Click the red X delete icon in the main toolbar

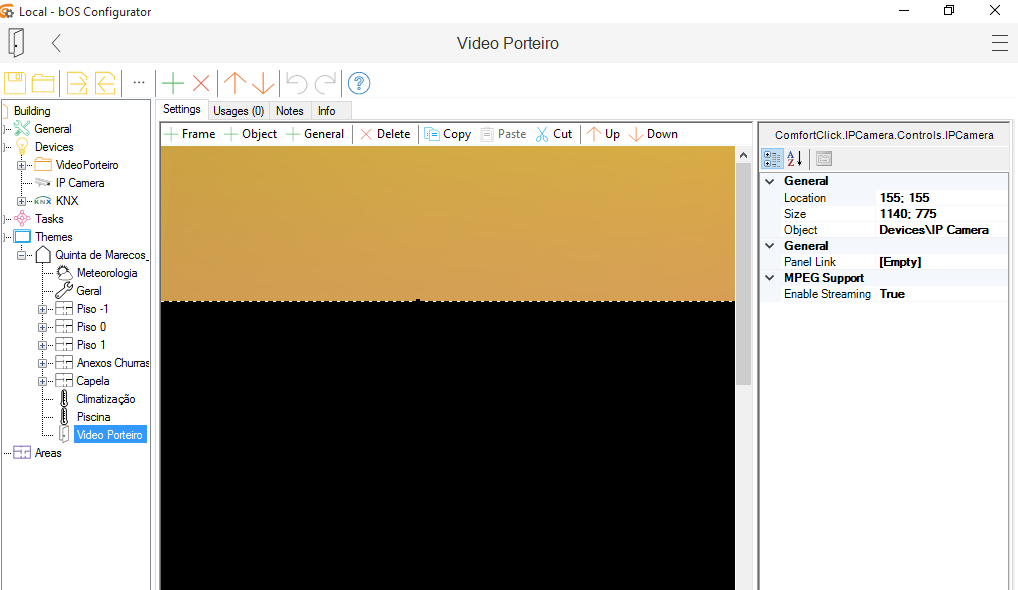pos(201,83)
